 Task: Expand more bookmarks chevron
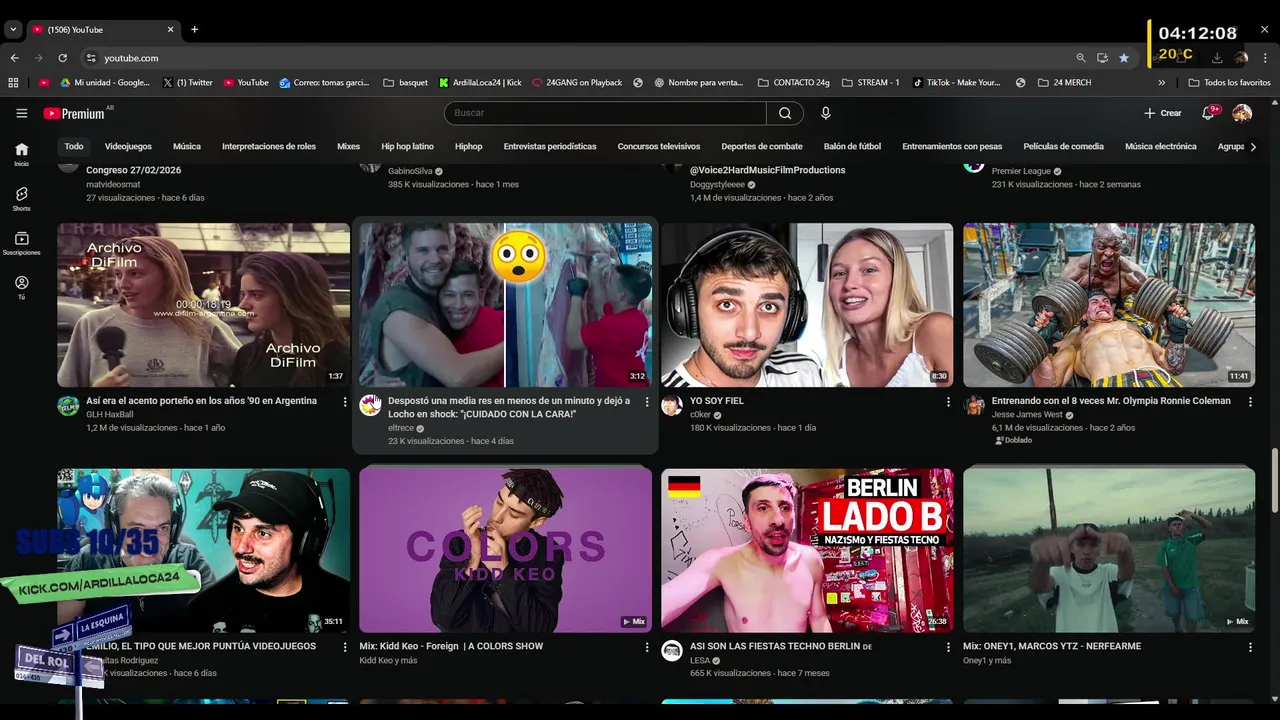point(1161,83)
